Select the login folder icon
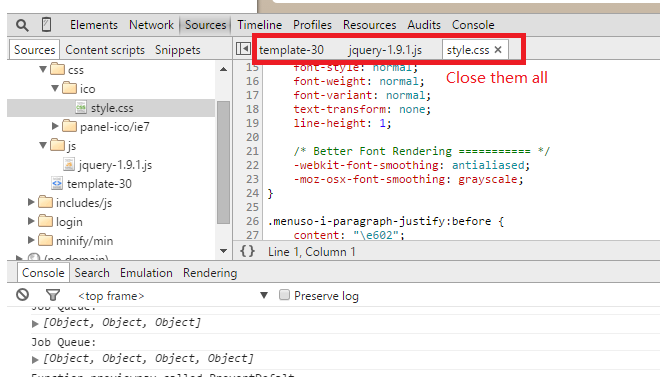Screen dimensions: 672x378 pyautogui.click(x=45, y=221)
